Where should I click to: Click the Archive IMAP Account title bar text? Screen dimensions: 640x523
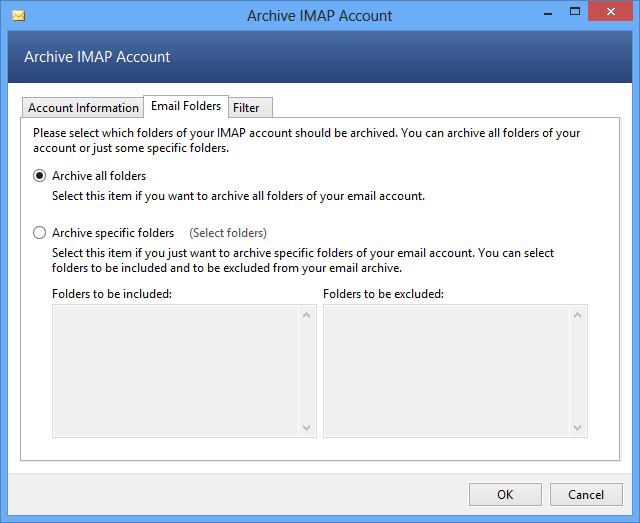(320, 16)
